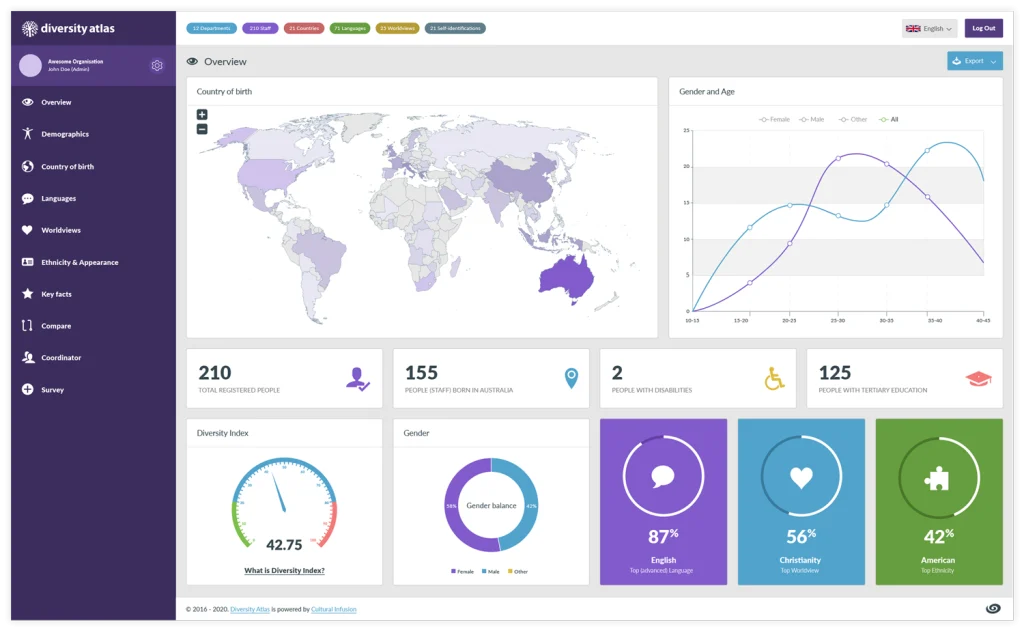This screenshot has height=631, width=1024.
Task: Click the Languages speech bubble icon
Action: [x=27, y=199]
